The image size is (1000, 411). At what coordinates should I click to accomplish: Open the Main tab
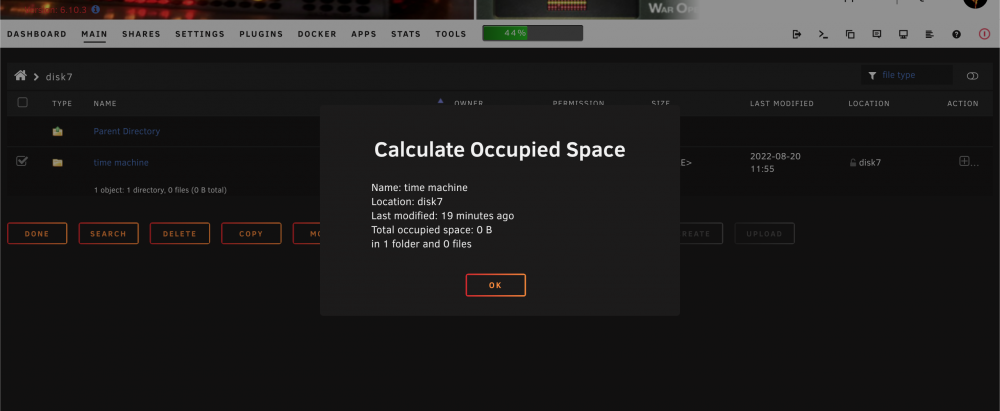pyautogui.click(x=94, y=34)
